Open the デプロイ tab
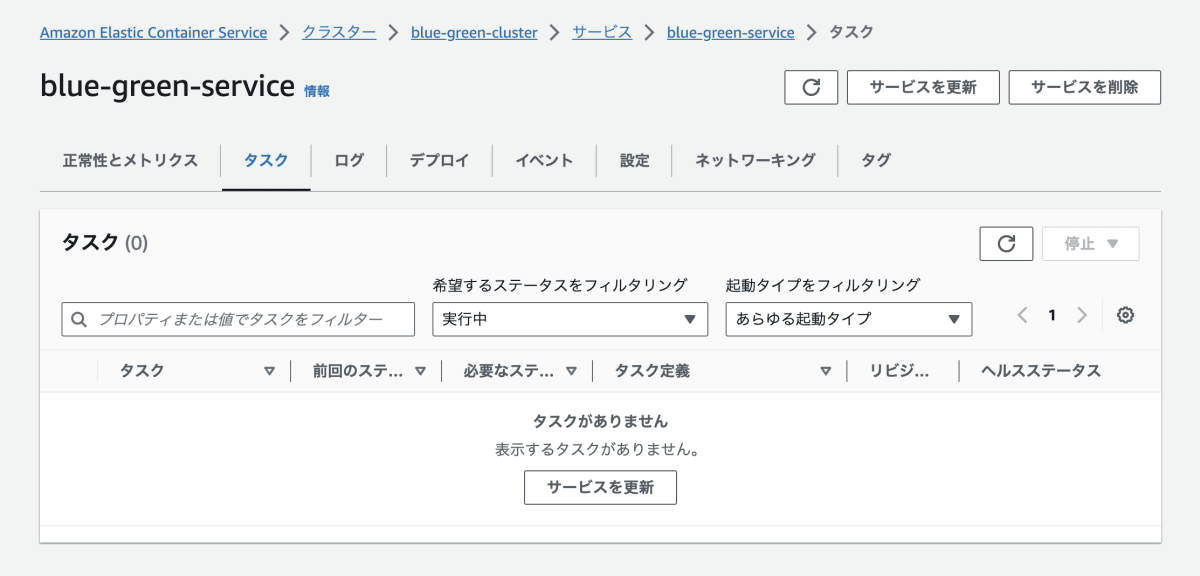Viewport: 1200px width, 576px height. click(x=439, y=160)
